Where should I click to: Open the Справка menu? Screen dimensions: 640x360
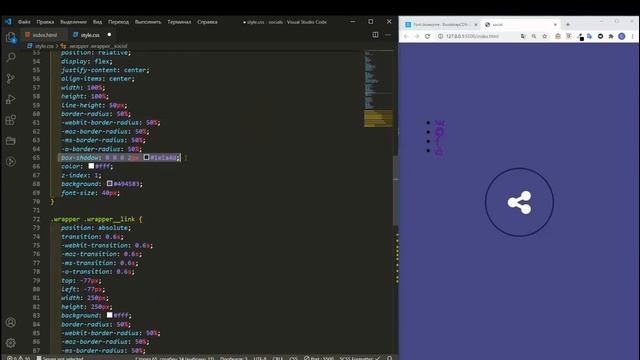pyautogui.click(x=207, y=22)
